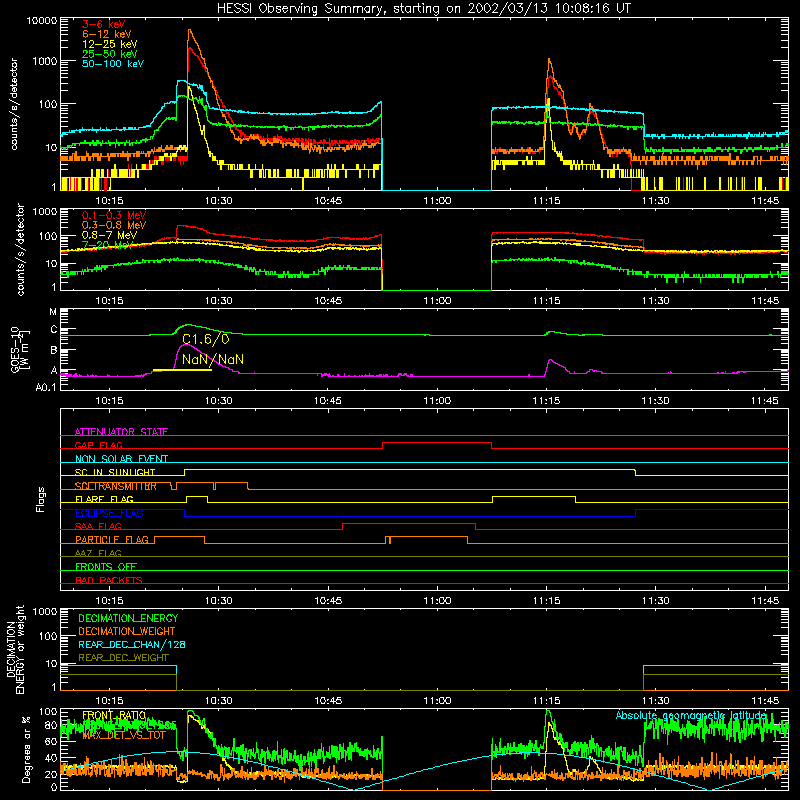Viewport: 800px width, 800px height.
Task: Click the Absolute geomagnetic latitude label
Action: coord(691,715)
